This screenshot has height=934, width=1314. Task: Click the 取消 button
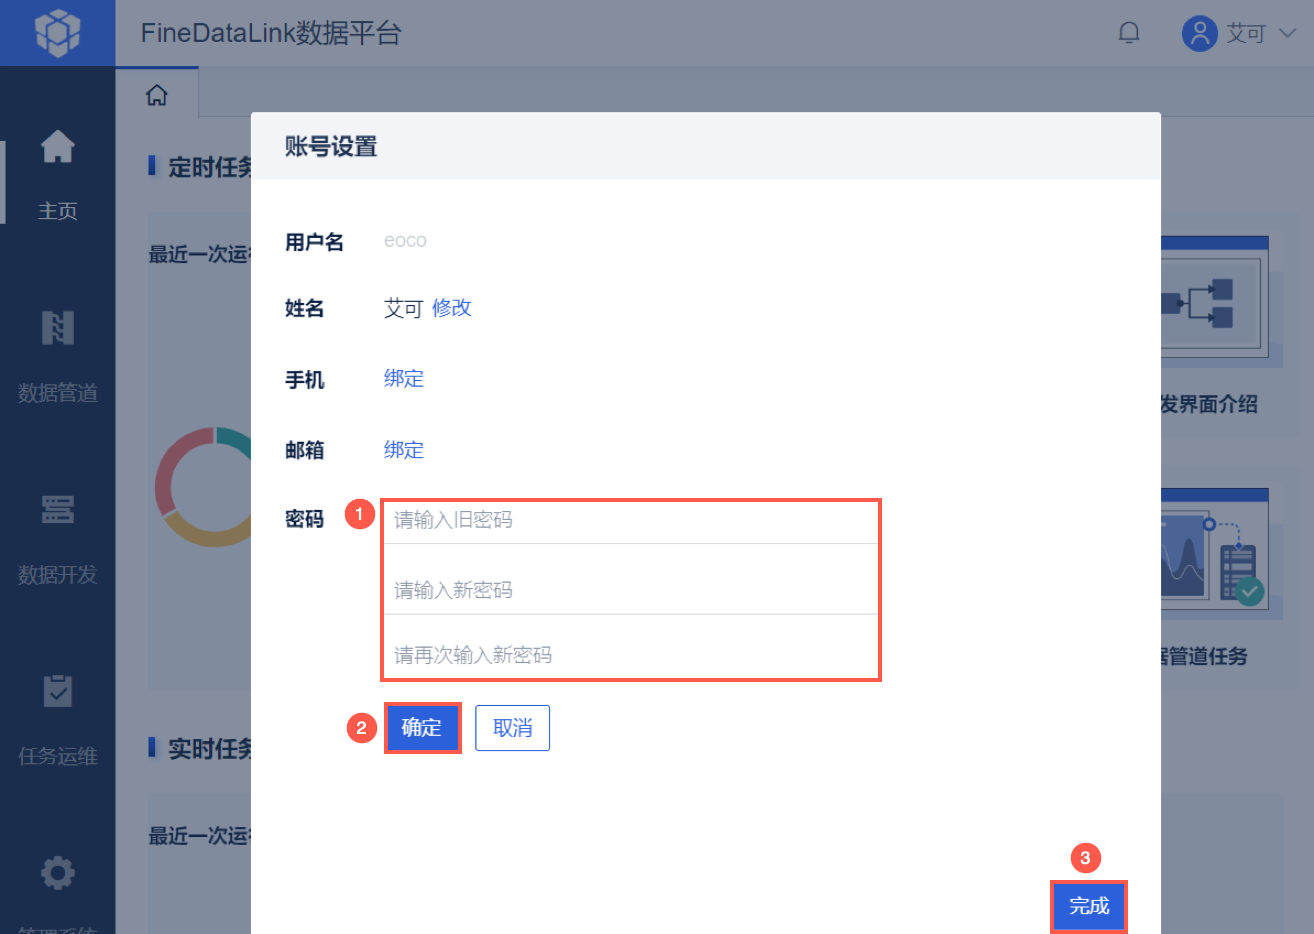coord(512,728)
